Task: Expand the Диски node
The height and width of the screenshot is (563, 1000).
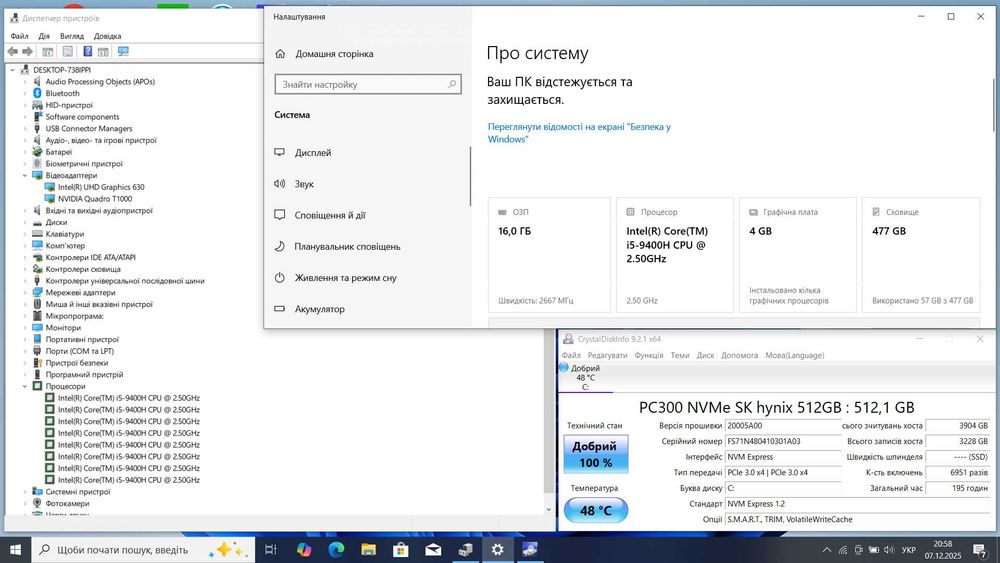Action: (x=26, y=223)
